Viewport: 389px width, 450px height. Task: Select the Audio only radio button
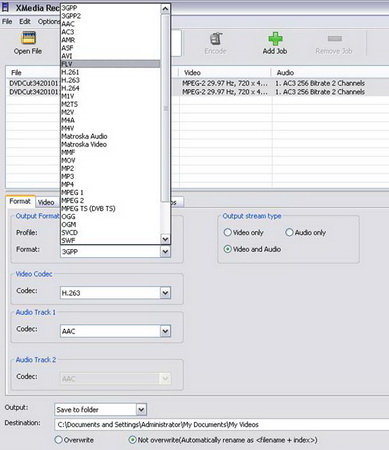289,232
